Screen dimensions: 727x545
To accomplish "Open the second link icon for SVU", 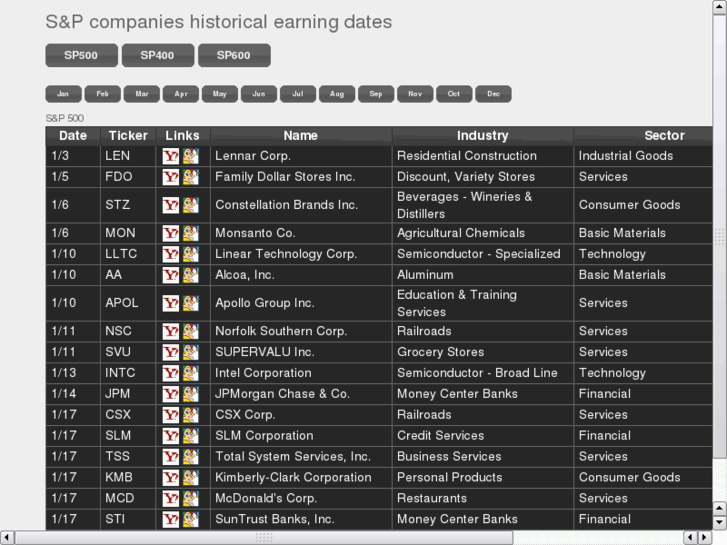I will coord(191,352).
